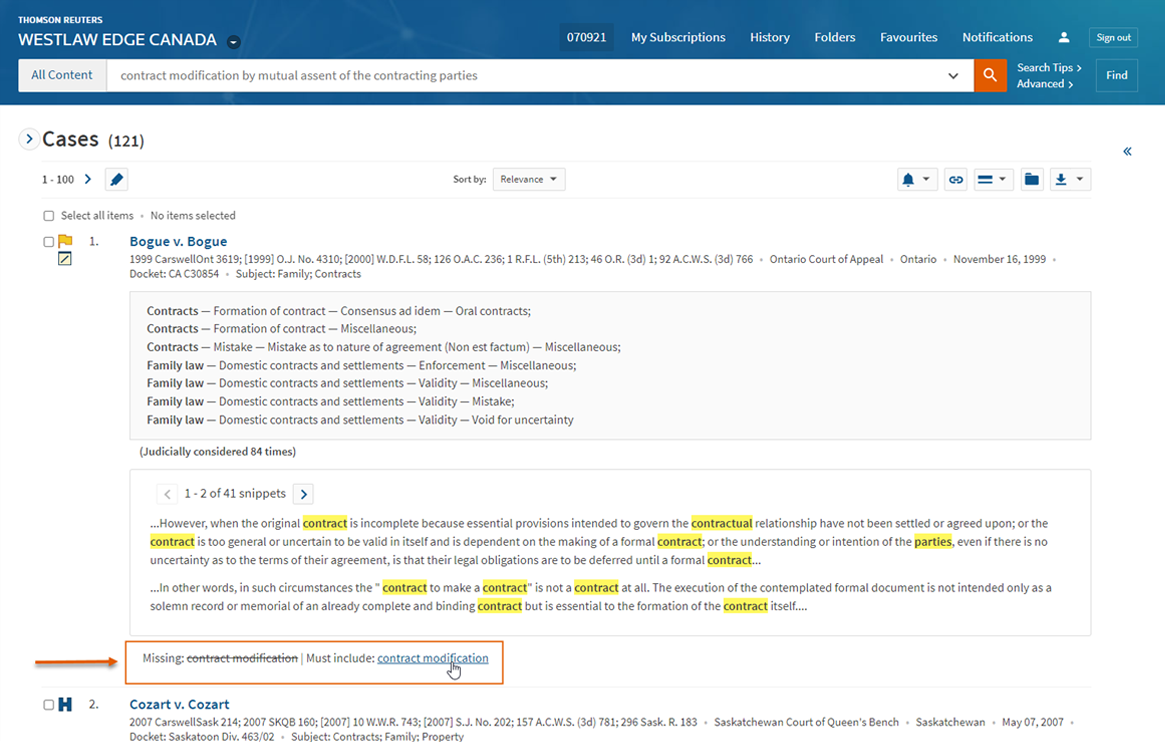
Task: Click the save to folder icon
Action: point(1031,179)
